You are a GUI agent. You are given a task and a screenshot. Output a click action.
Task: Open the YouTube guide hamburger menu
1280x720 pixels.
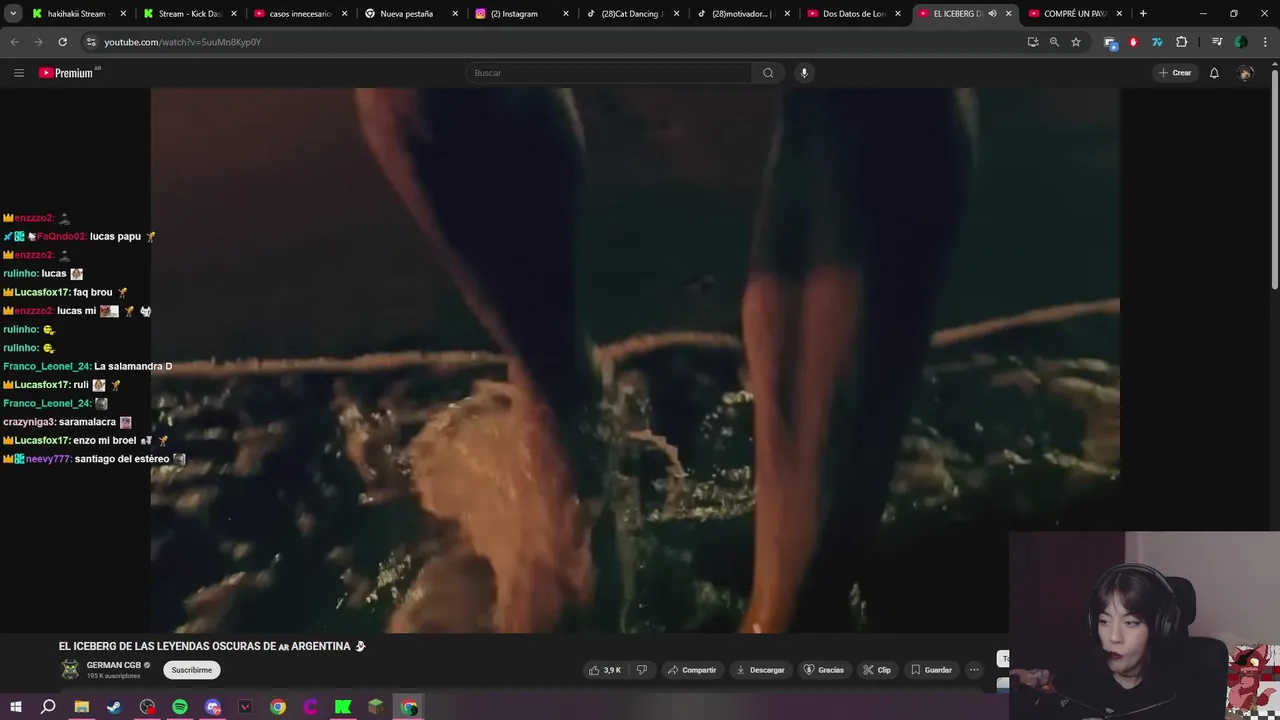click(18, 73)
